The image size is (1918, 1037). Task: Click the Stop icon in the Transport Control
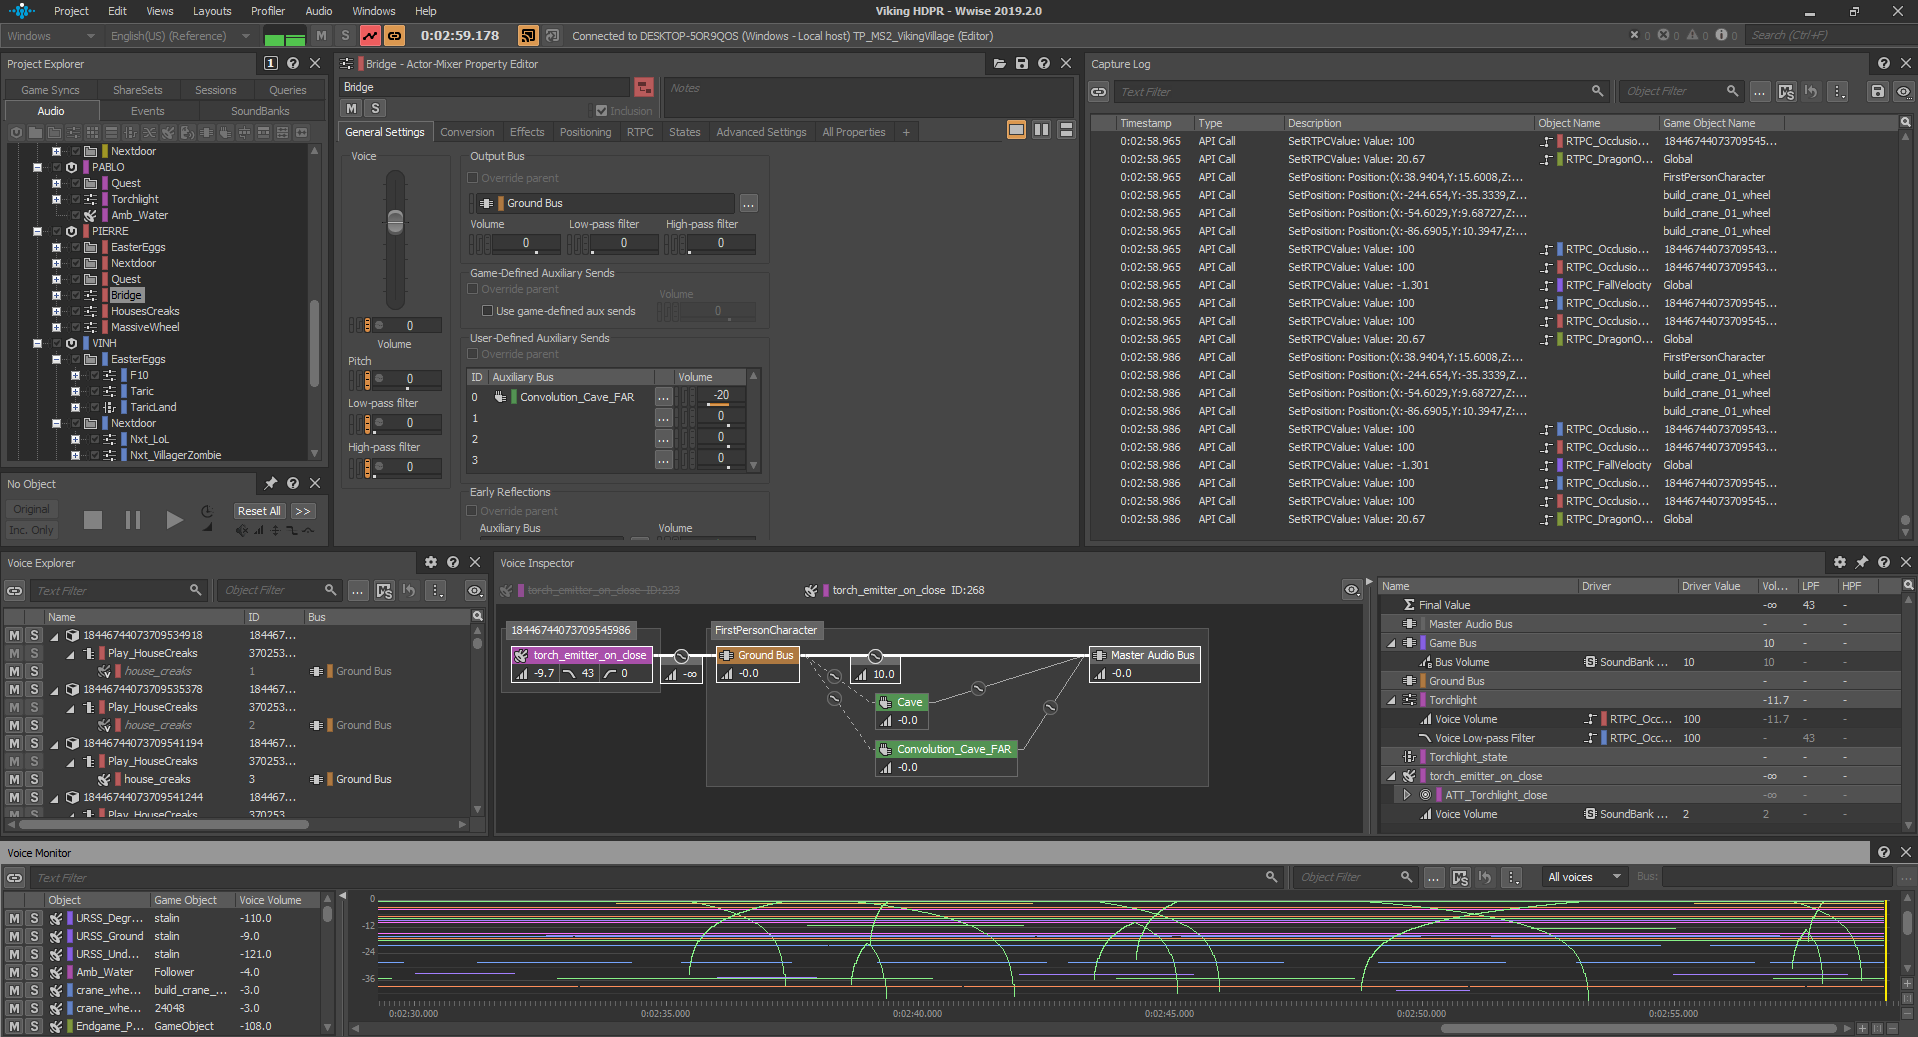[92, 520]
